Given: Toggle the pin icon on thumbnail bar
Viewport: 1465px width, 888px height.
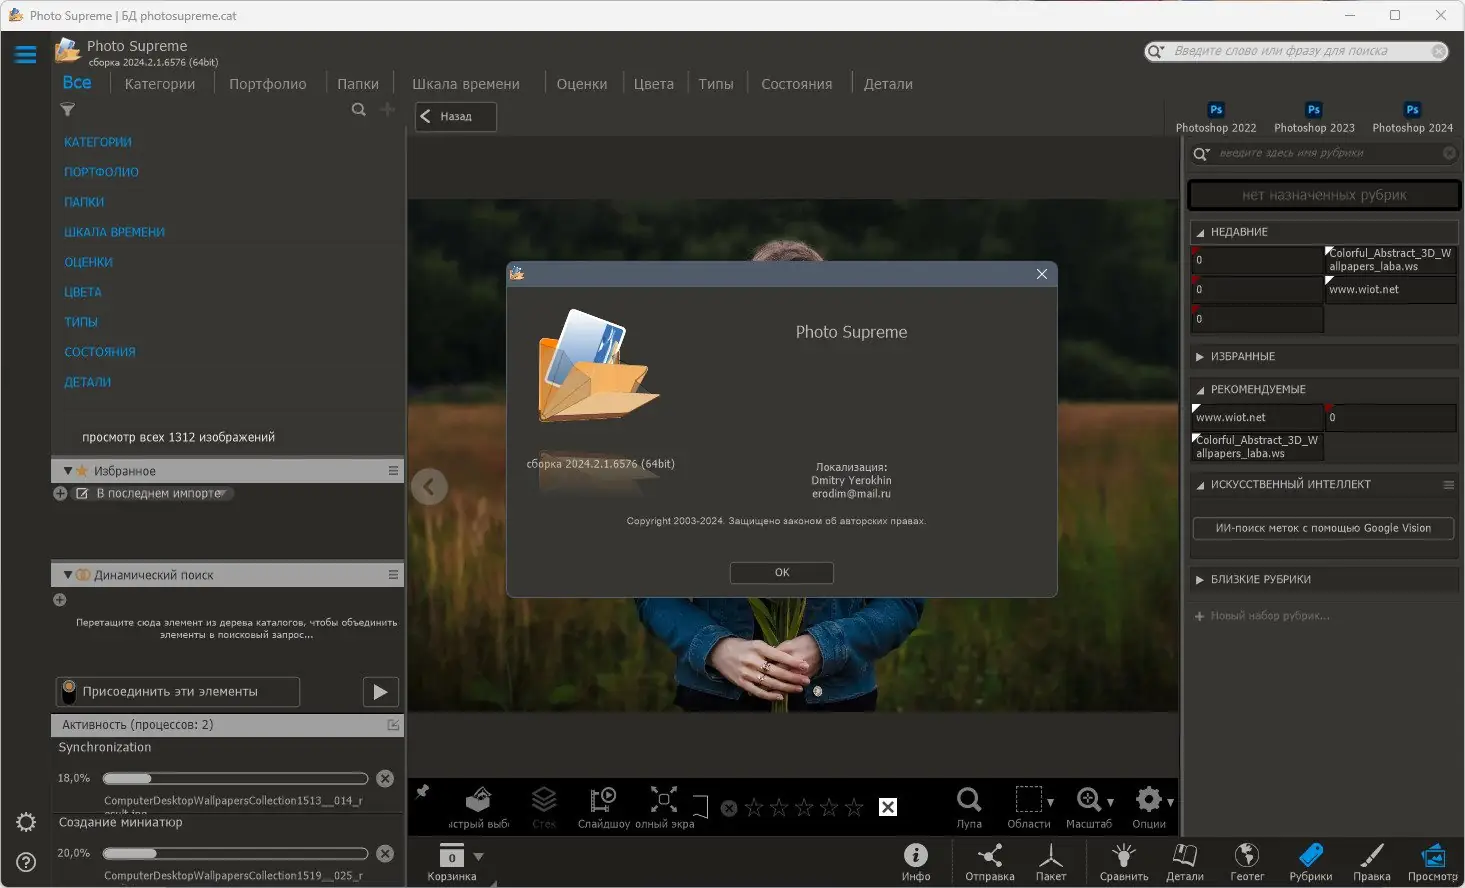Looking at the screenshot, I should pos(423,792).
